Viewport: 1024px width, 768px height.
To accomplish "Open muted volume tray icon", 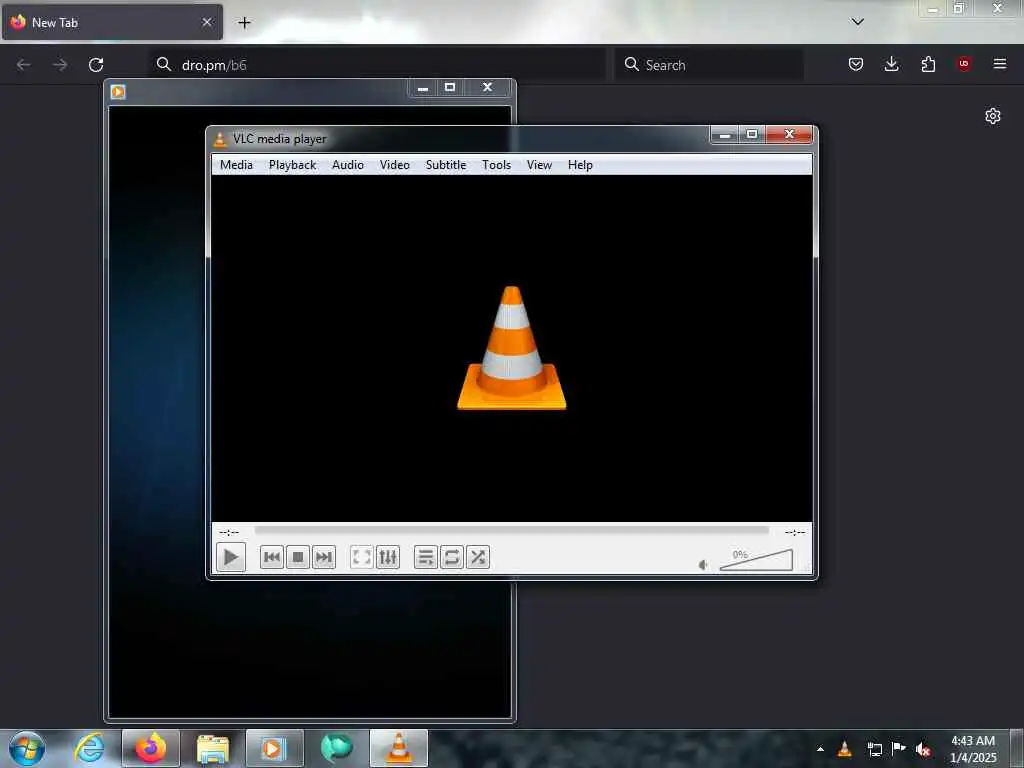I will click(x=923, y=749).
